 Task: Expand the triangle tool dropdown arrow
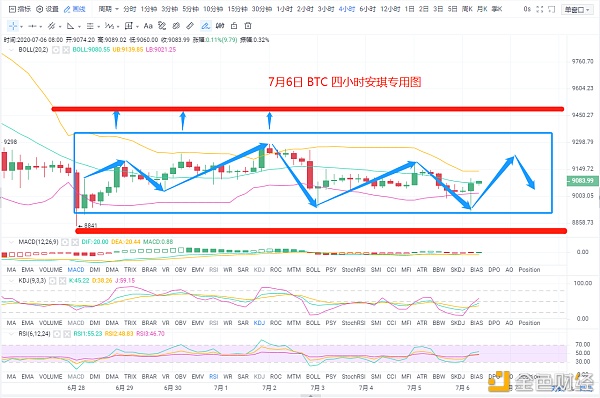pyautogui.click(x=79, y=27)
